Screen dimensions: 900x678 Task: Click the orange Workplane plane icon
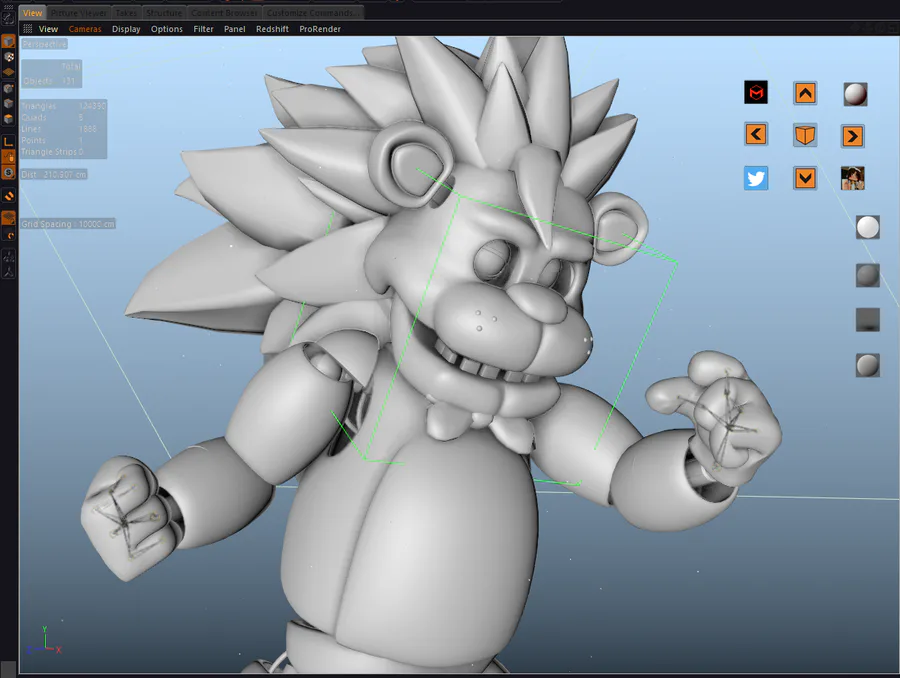click(9, 72)
